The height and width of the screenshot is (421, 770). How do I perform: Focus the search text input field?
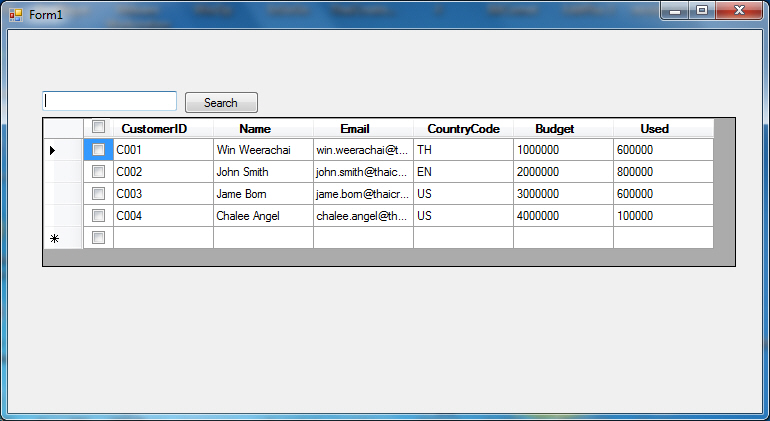tap(110, 101)
